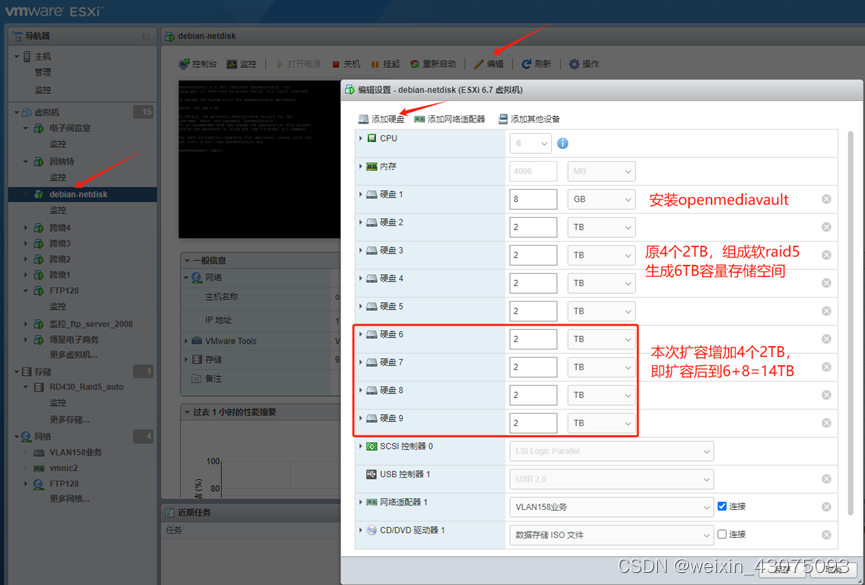Click hard disk 1 size input field
865x585 pixels.
(x=533, y=199)
